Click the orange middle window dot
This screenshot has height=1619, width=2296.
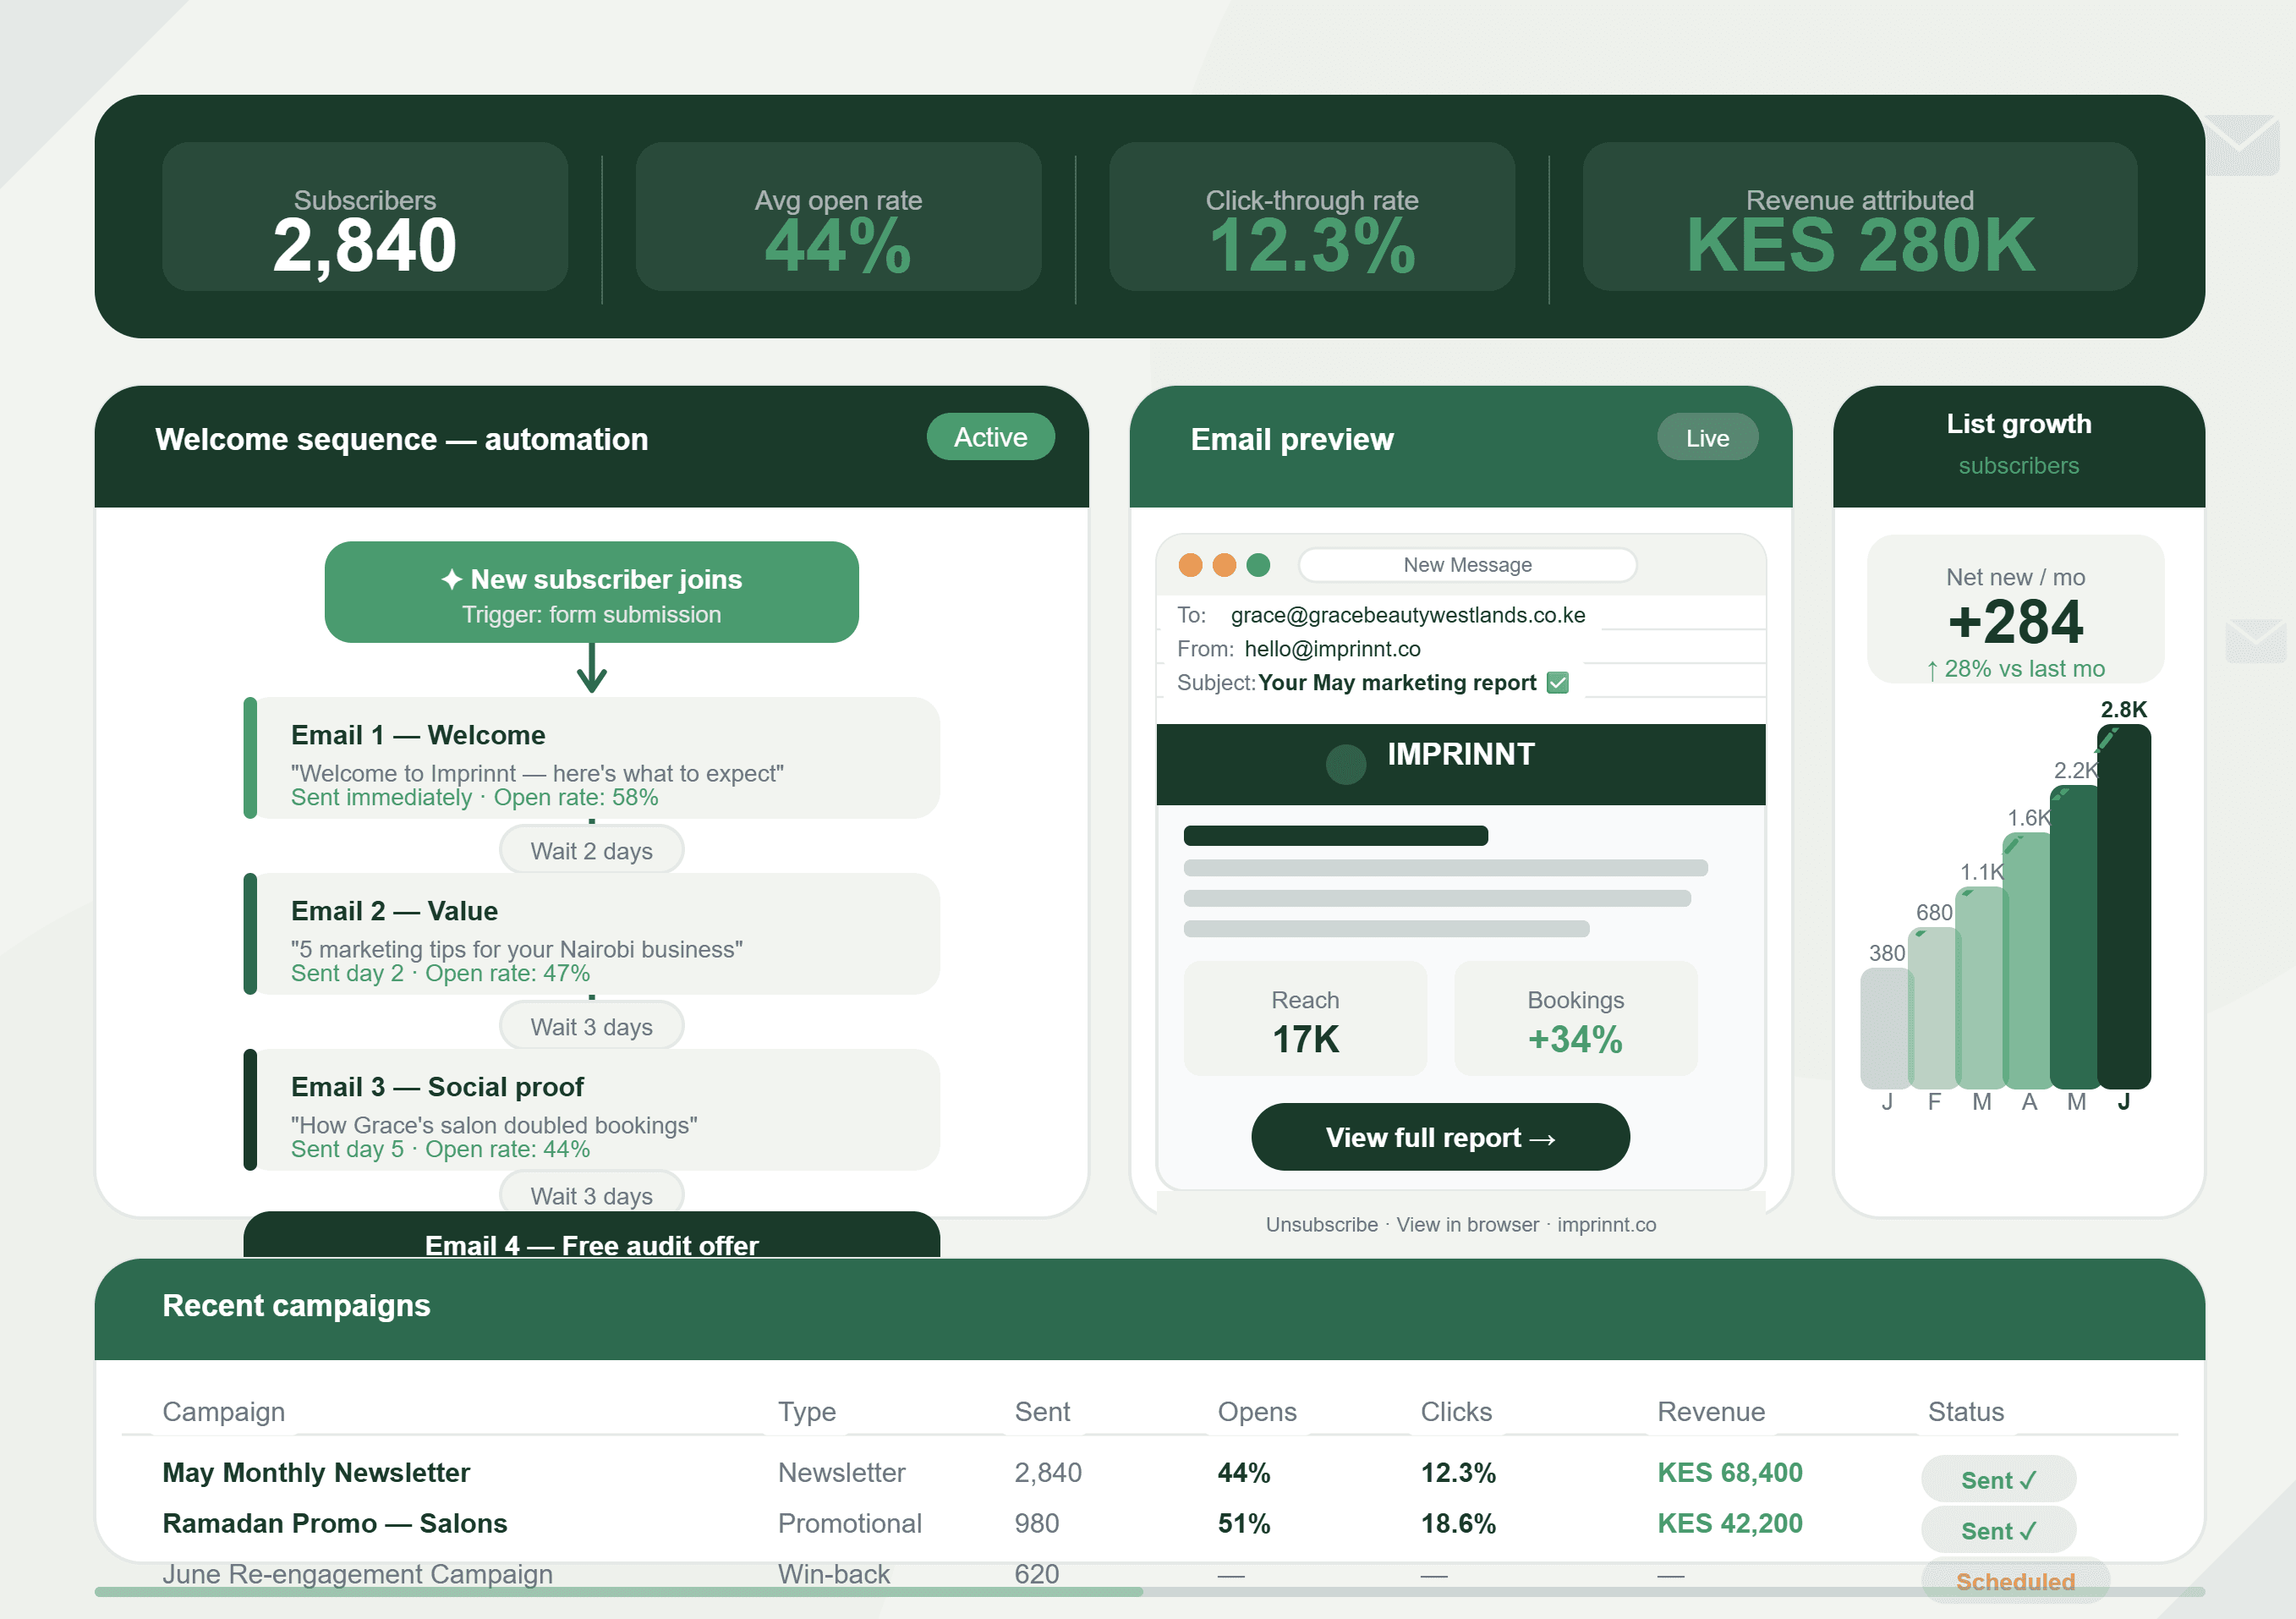pos(1224,565)
